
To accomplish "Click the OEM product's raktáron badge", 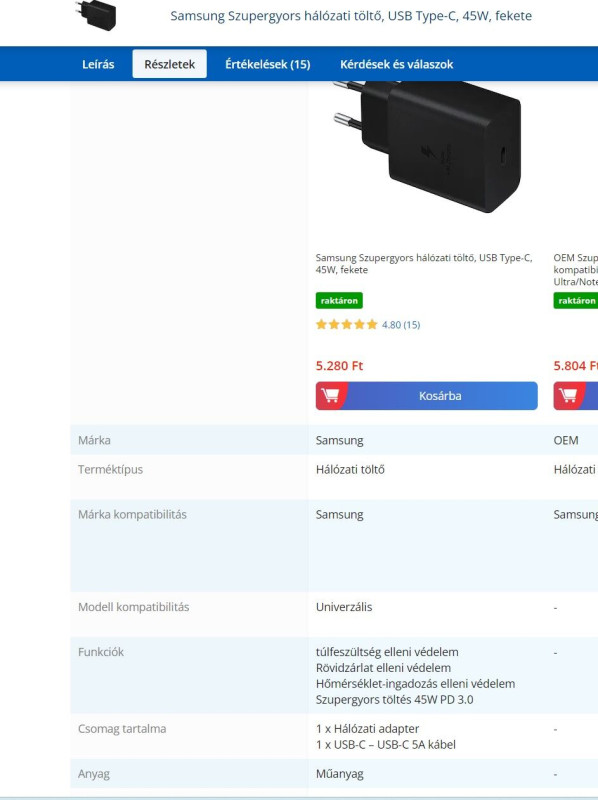I will click(x=576, y=301).
